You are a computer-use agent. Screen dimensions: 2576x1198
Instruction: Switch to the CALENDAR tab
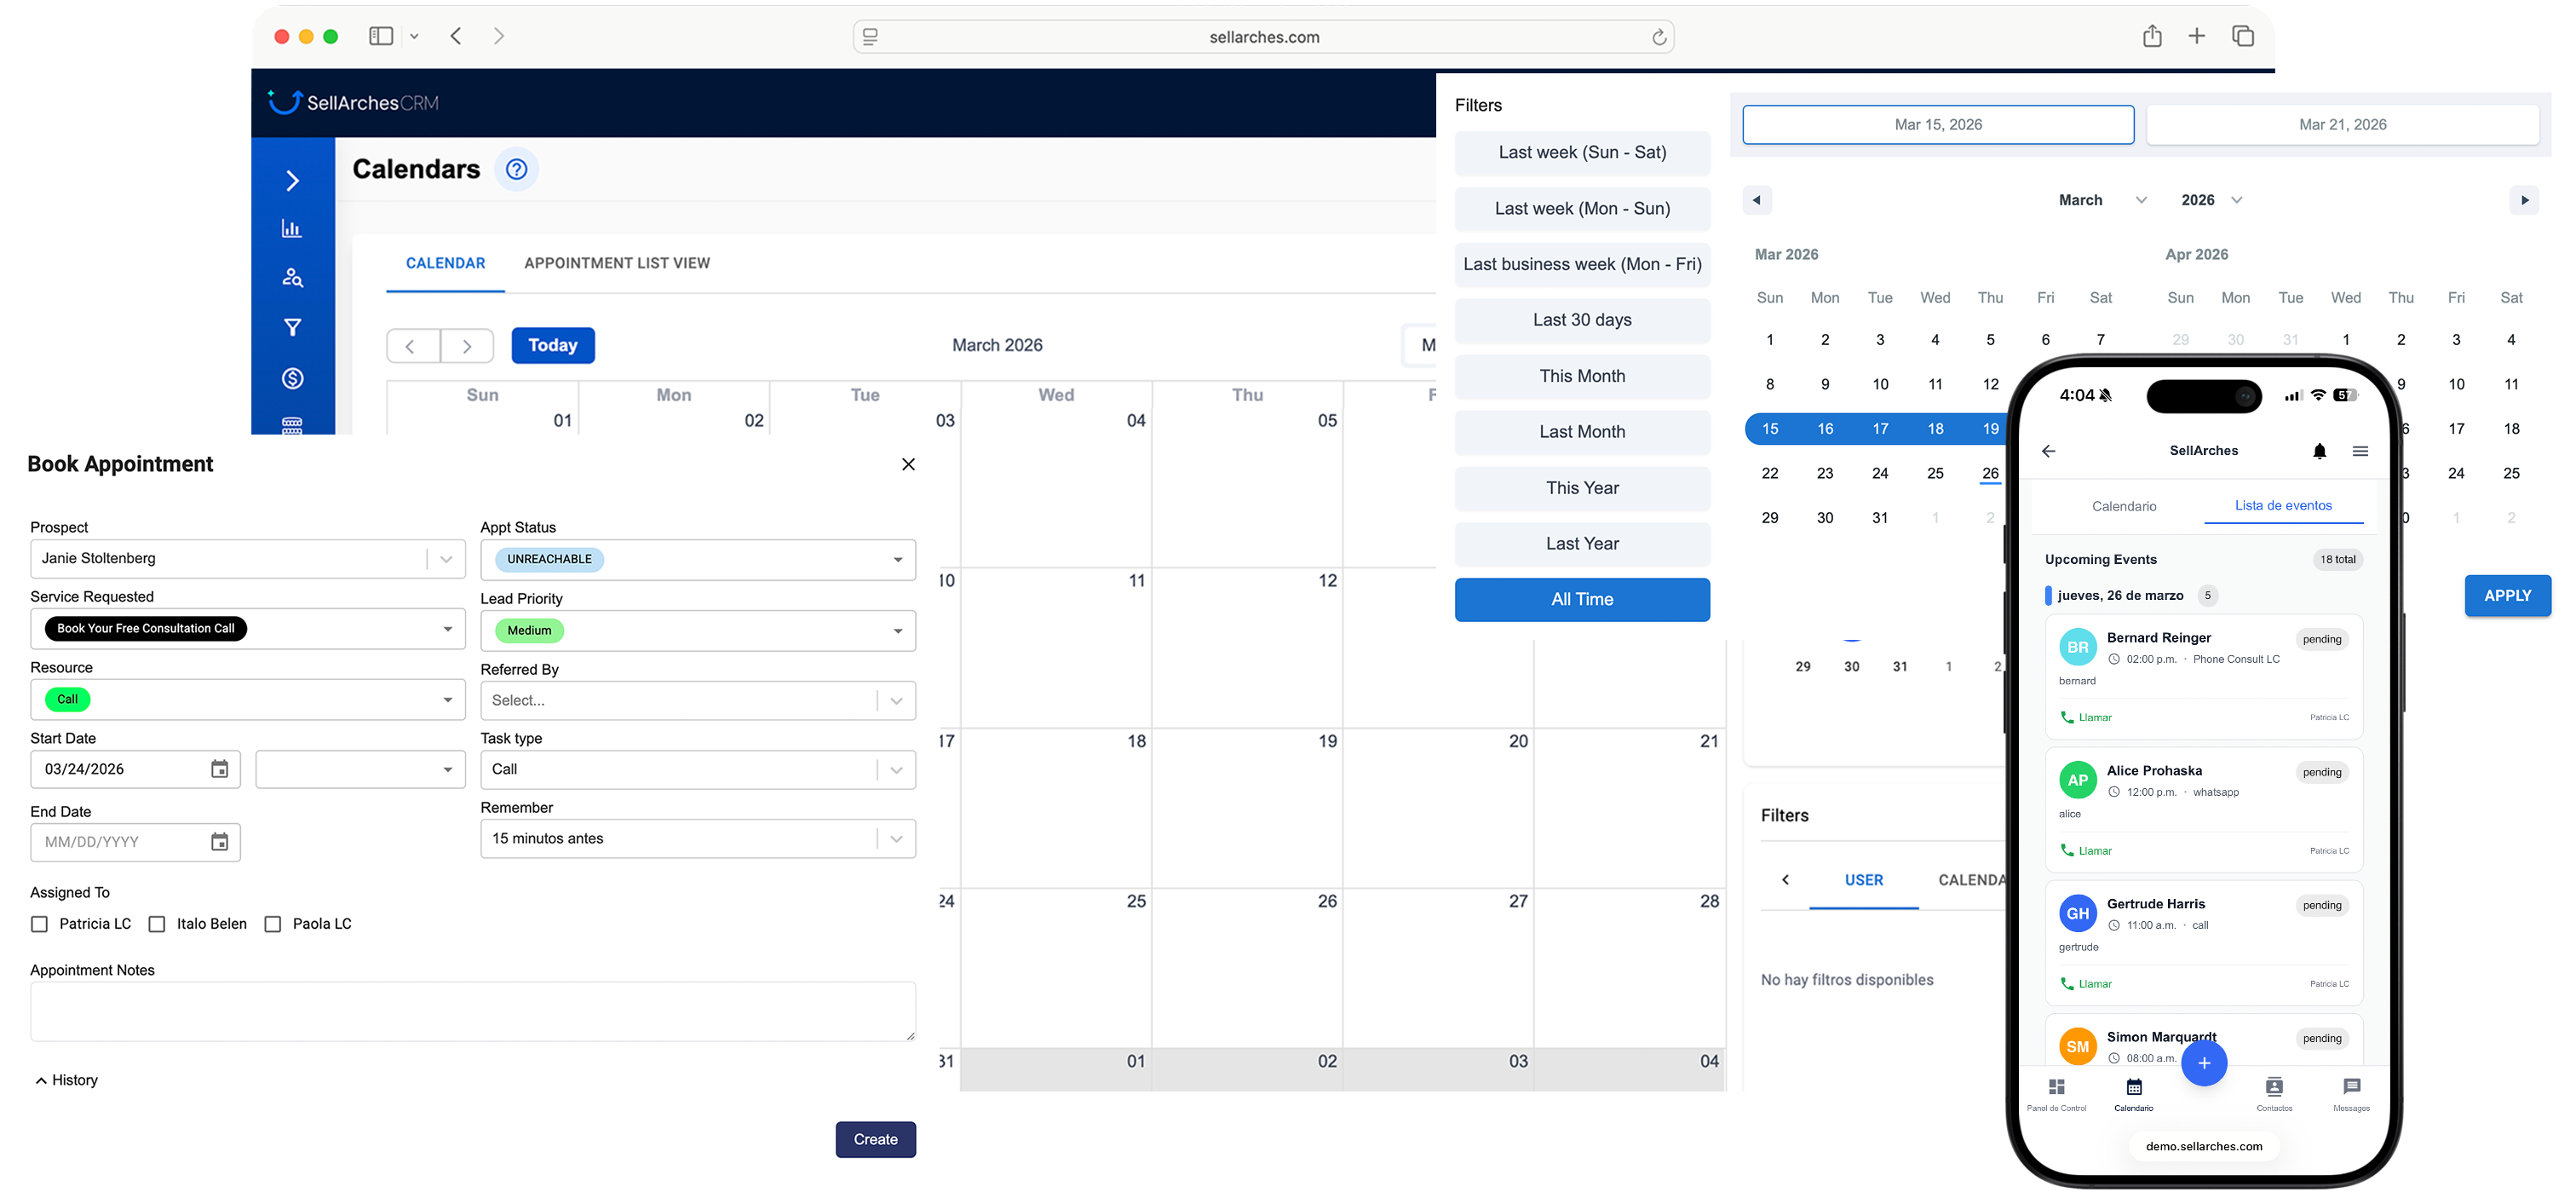point(445,263)
